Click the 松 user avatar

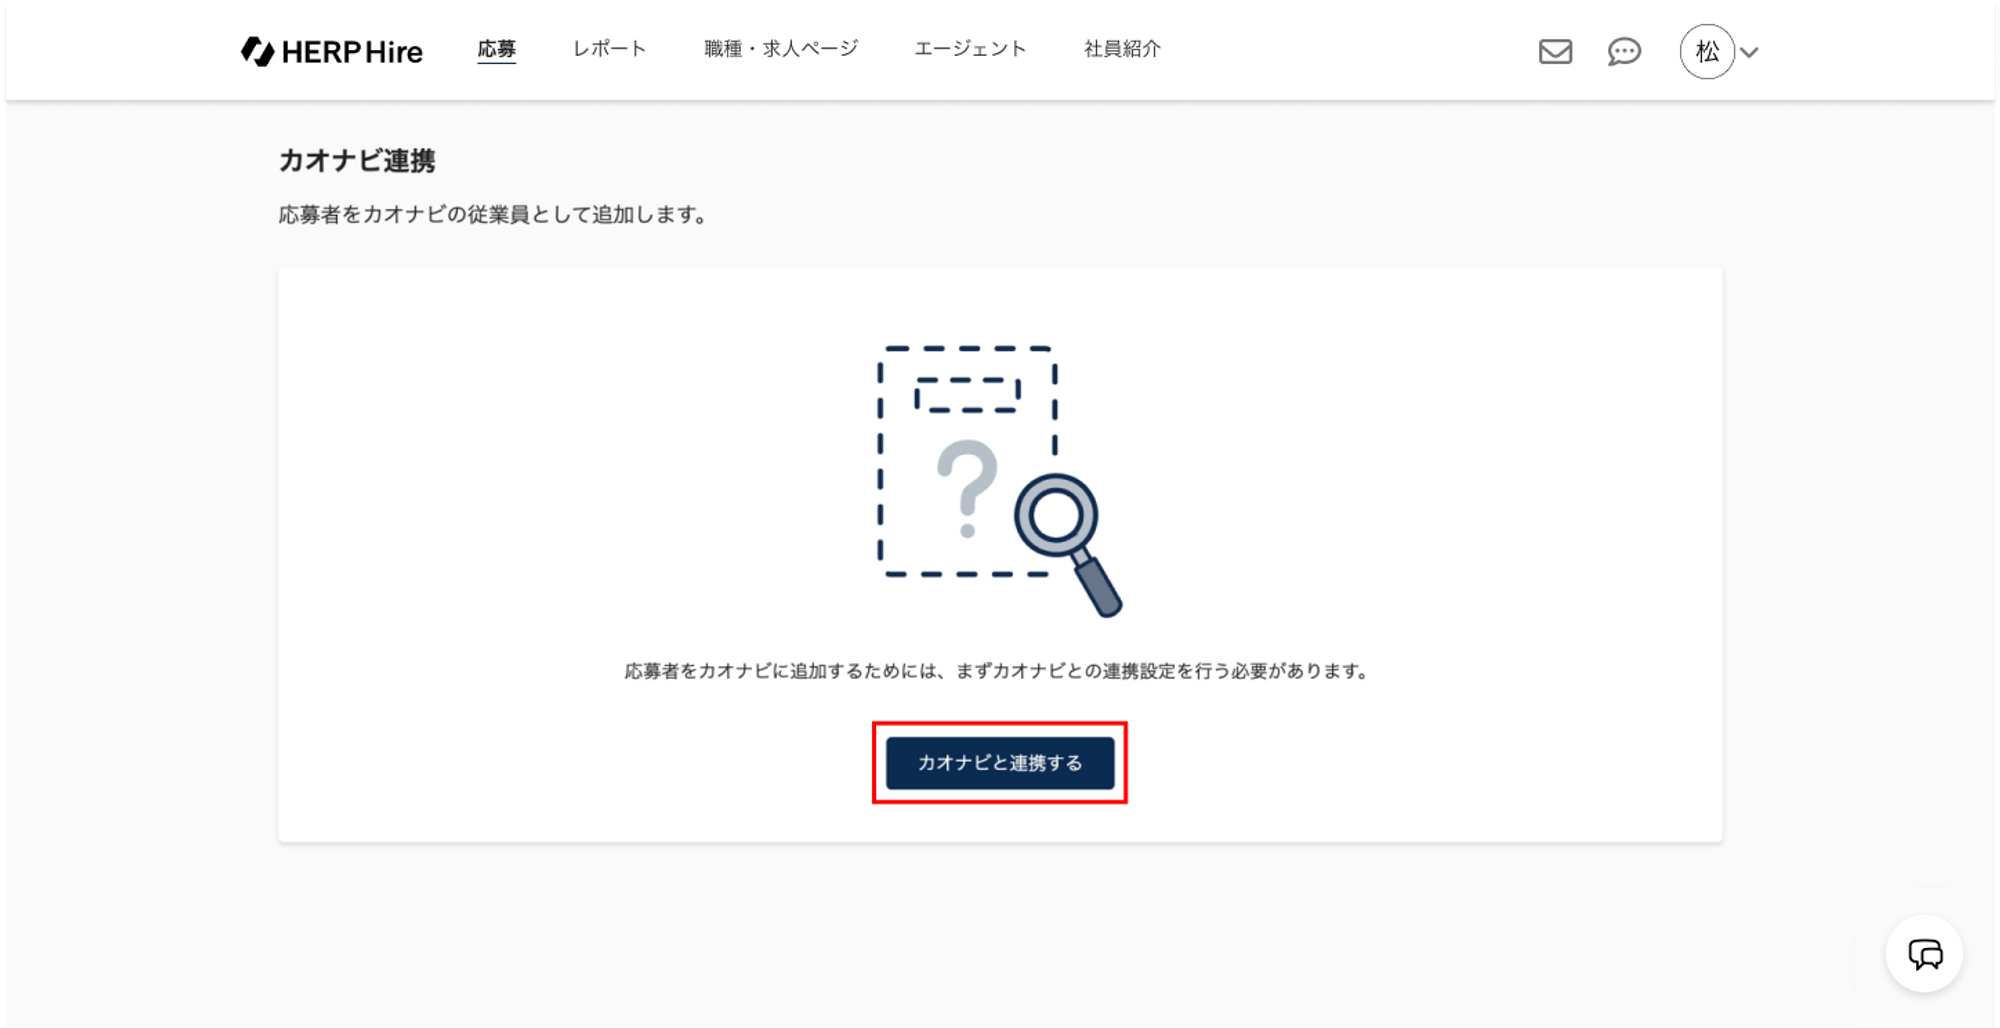click(1707, 51)
